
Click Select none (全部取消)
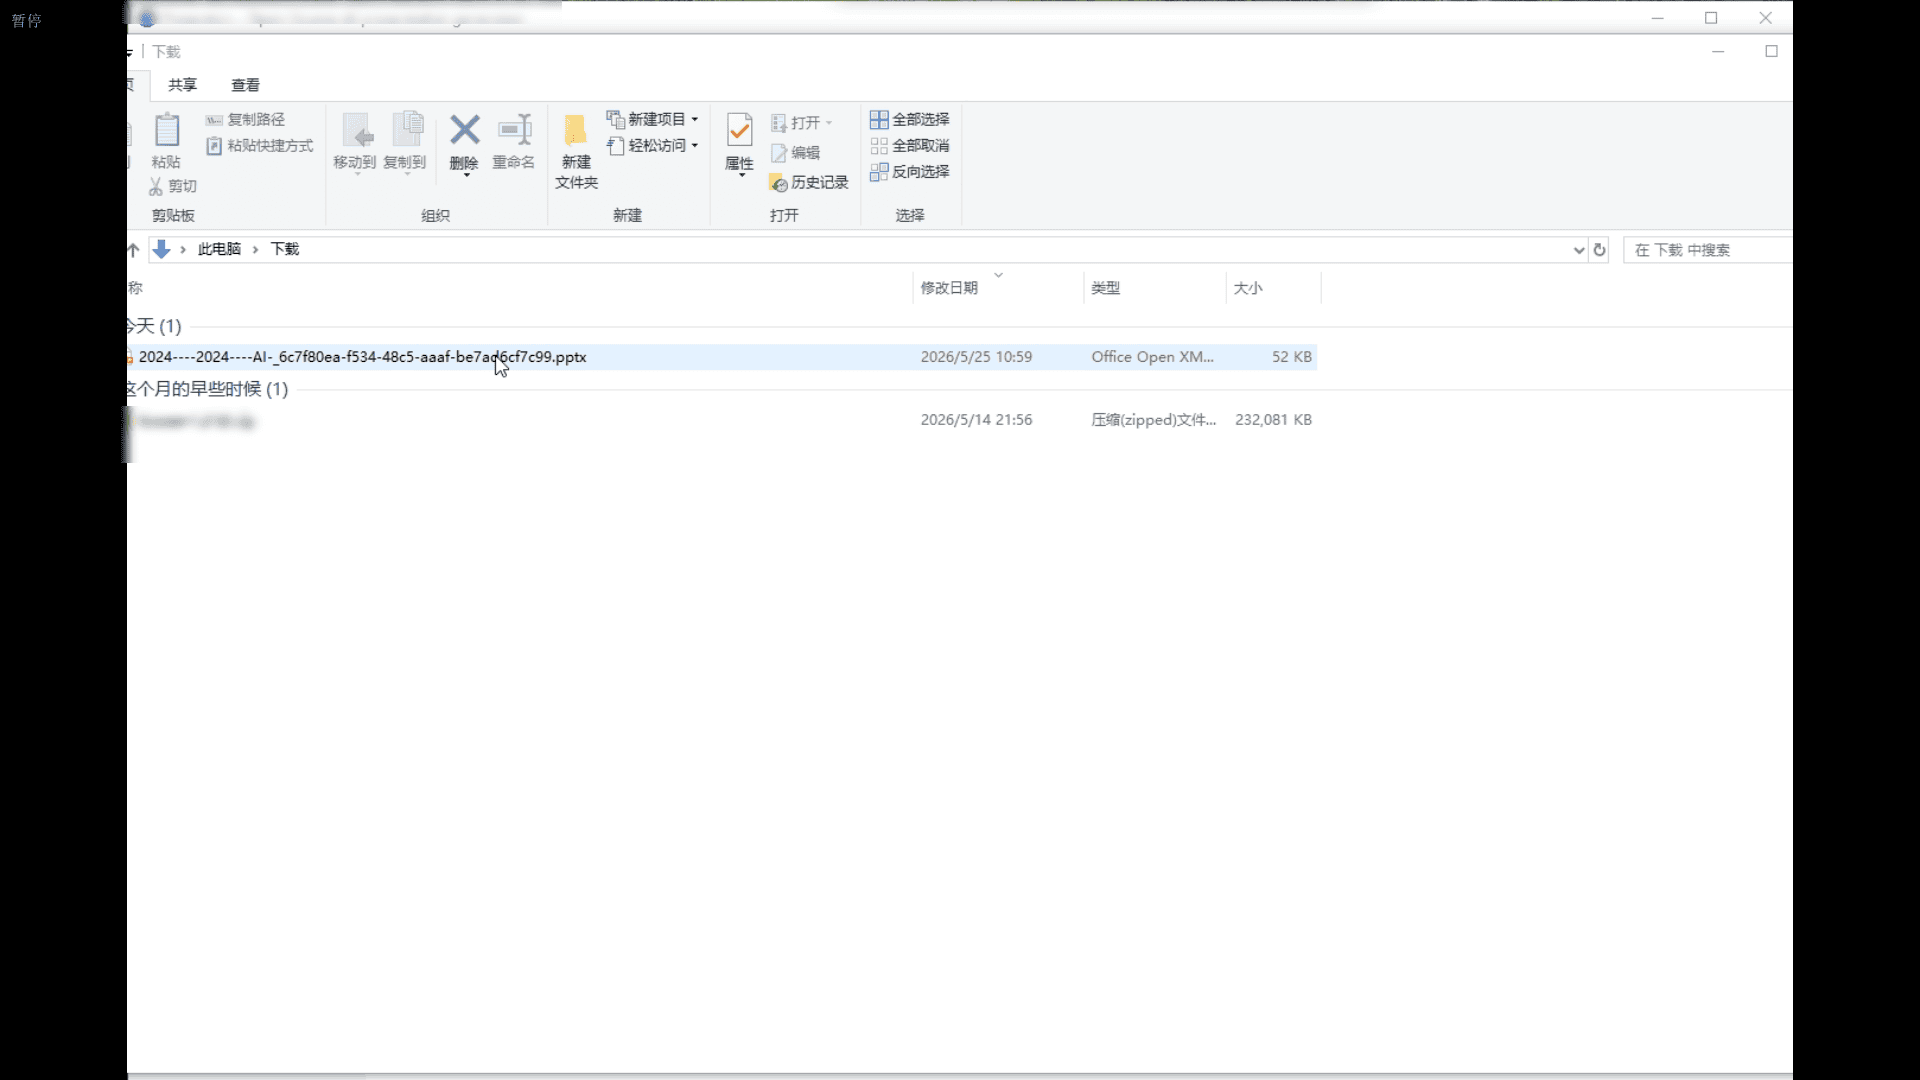(x=909, y=146)
